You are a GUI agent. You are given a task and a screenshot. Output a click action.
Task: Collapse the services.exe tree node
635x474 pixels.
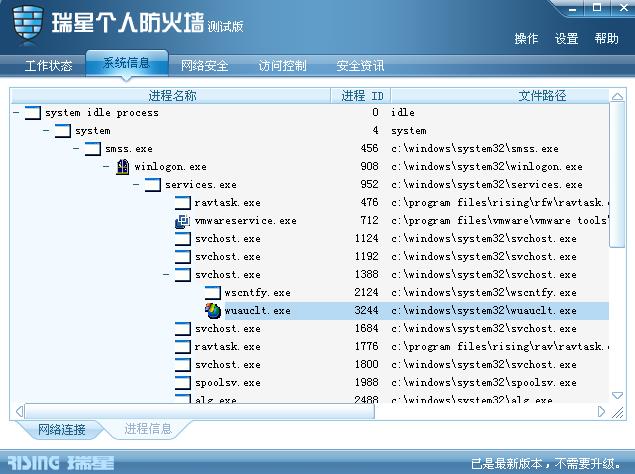pyautogui.click(x=136, y=185)
